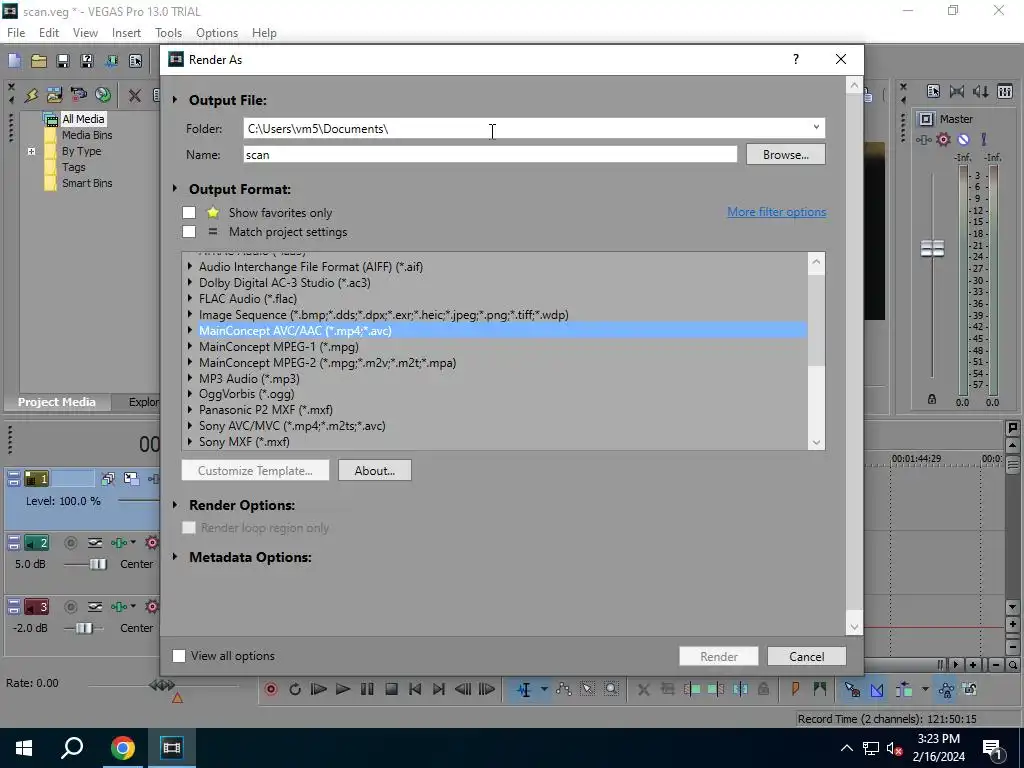Pause playback from transport bar

point(367,689)
